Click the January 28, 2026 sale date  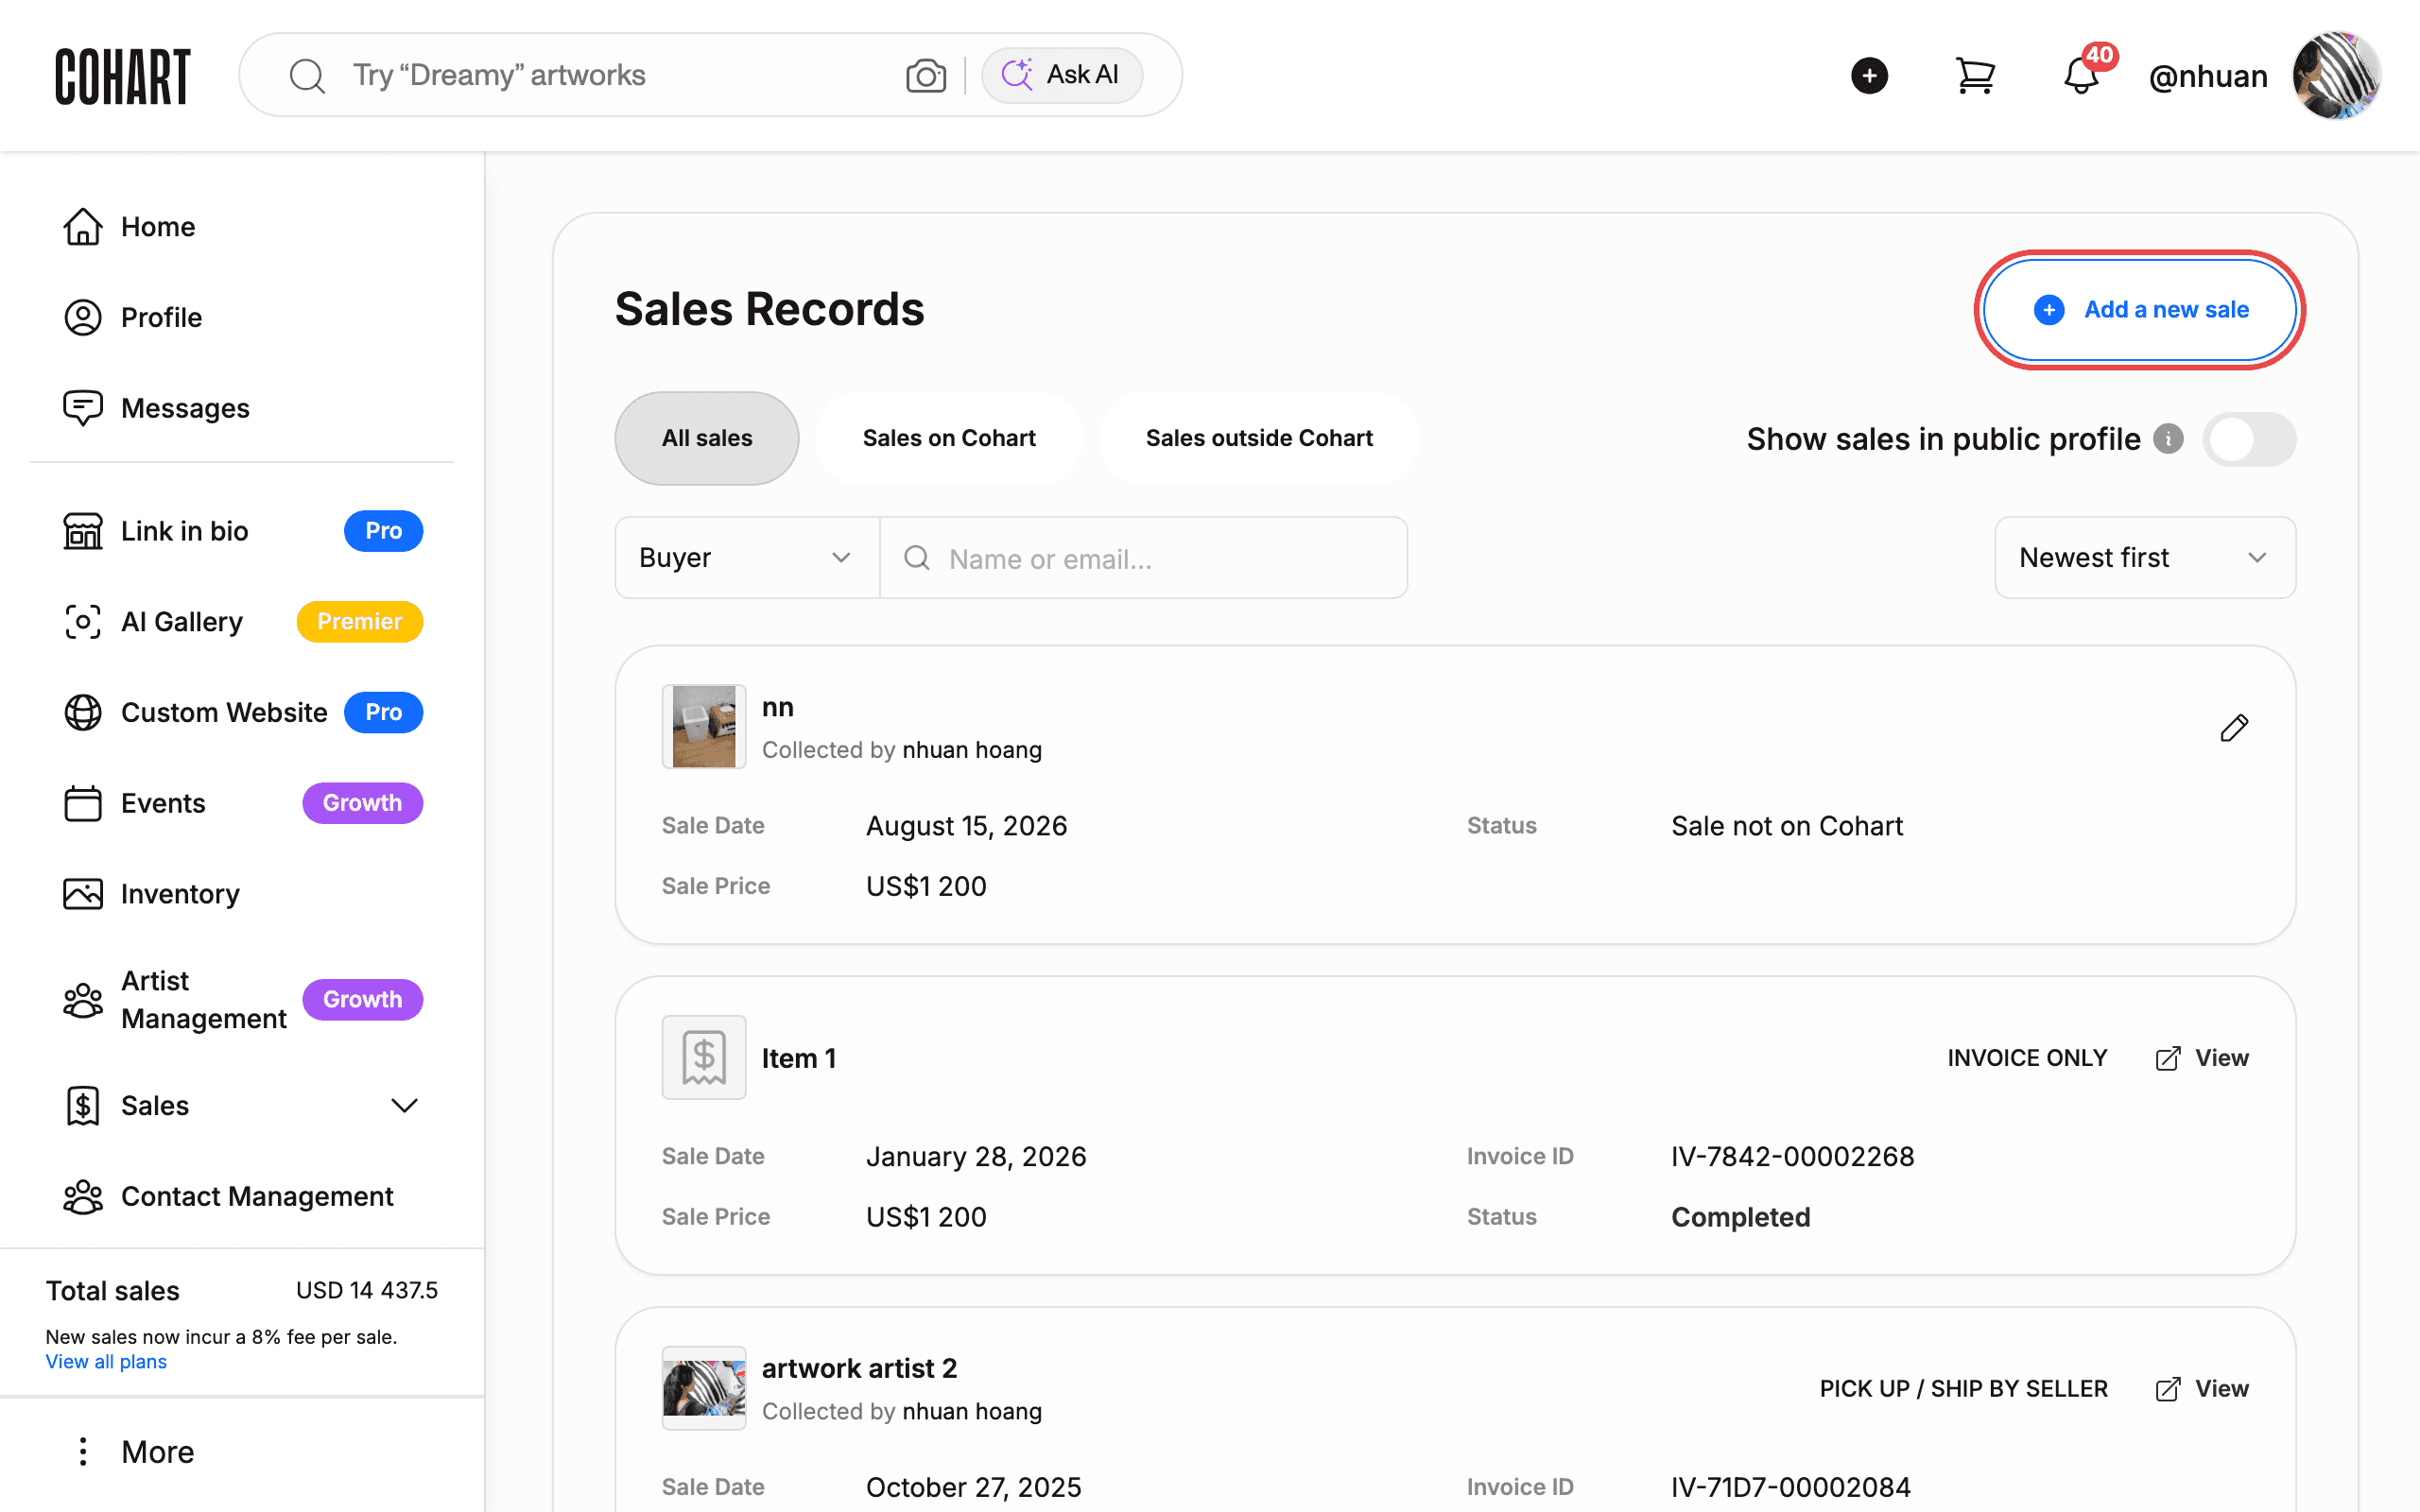tap(976, 1157)
